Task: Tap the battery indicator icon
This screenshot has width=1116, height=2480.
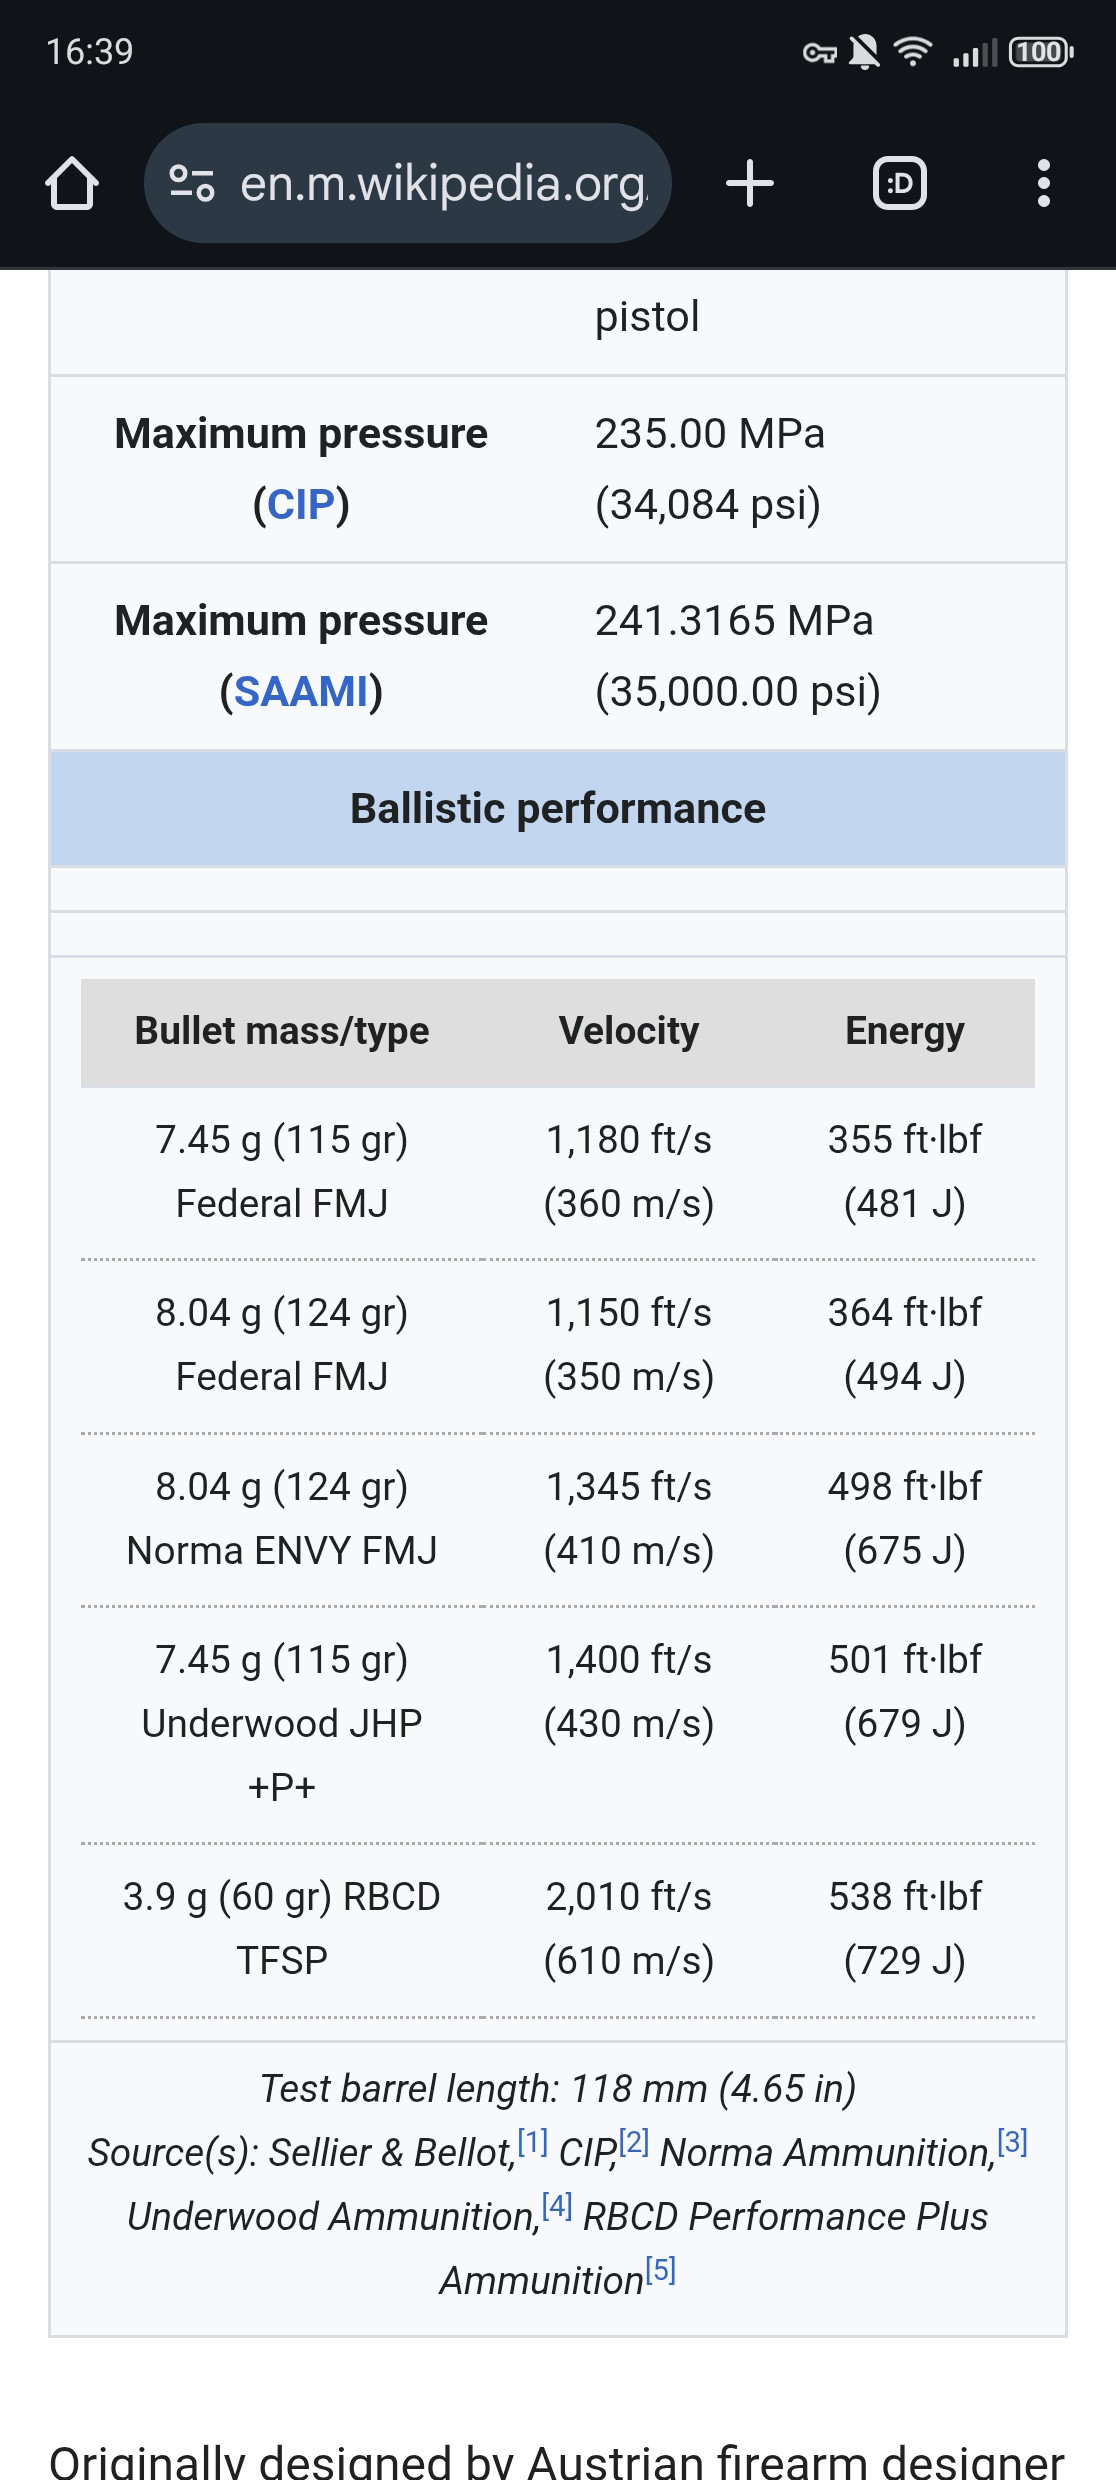Action: point(1041,51)
